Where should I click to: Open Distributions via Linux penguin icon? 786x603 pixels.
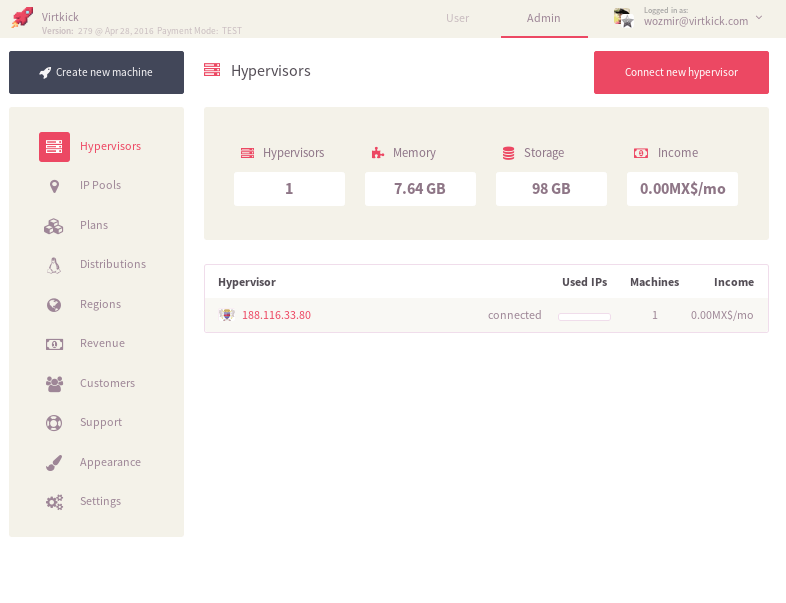pyautogui.click(x=54, y=265)
